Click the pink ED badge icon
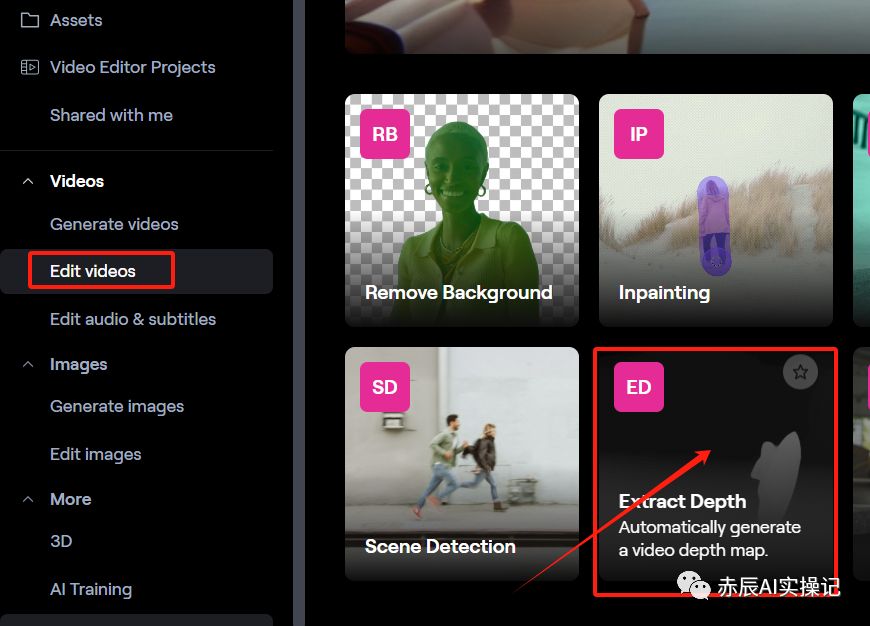Screen dimensions: 870x626 pyautogui.click(x=639, y=387)
